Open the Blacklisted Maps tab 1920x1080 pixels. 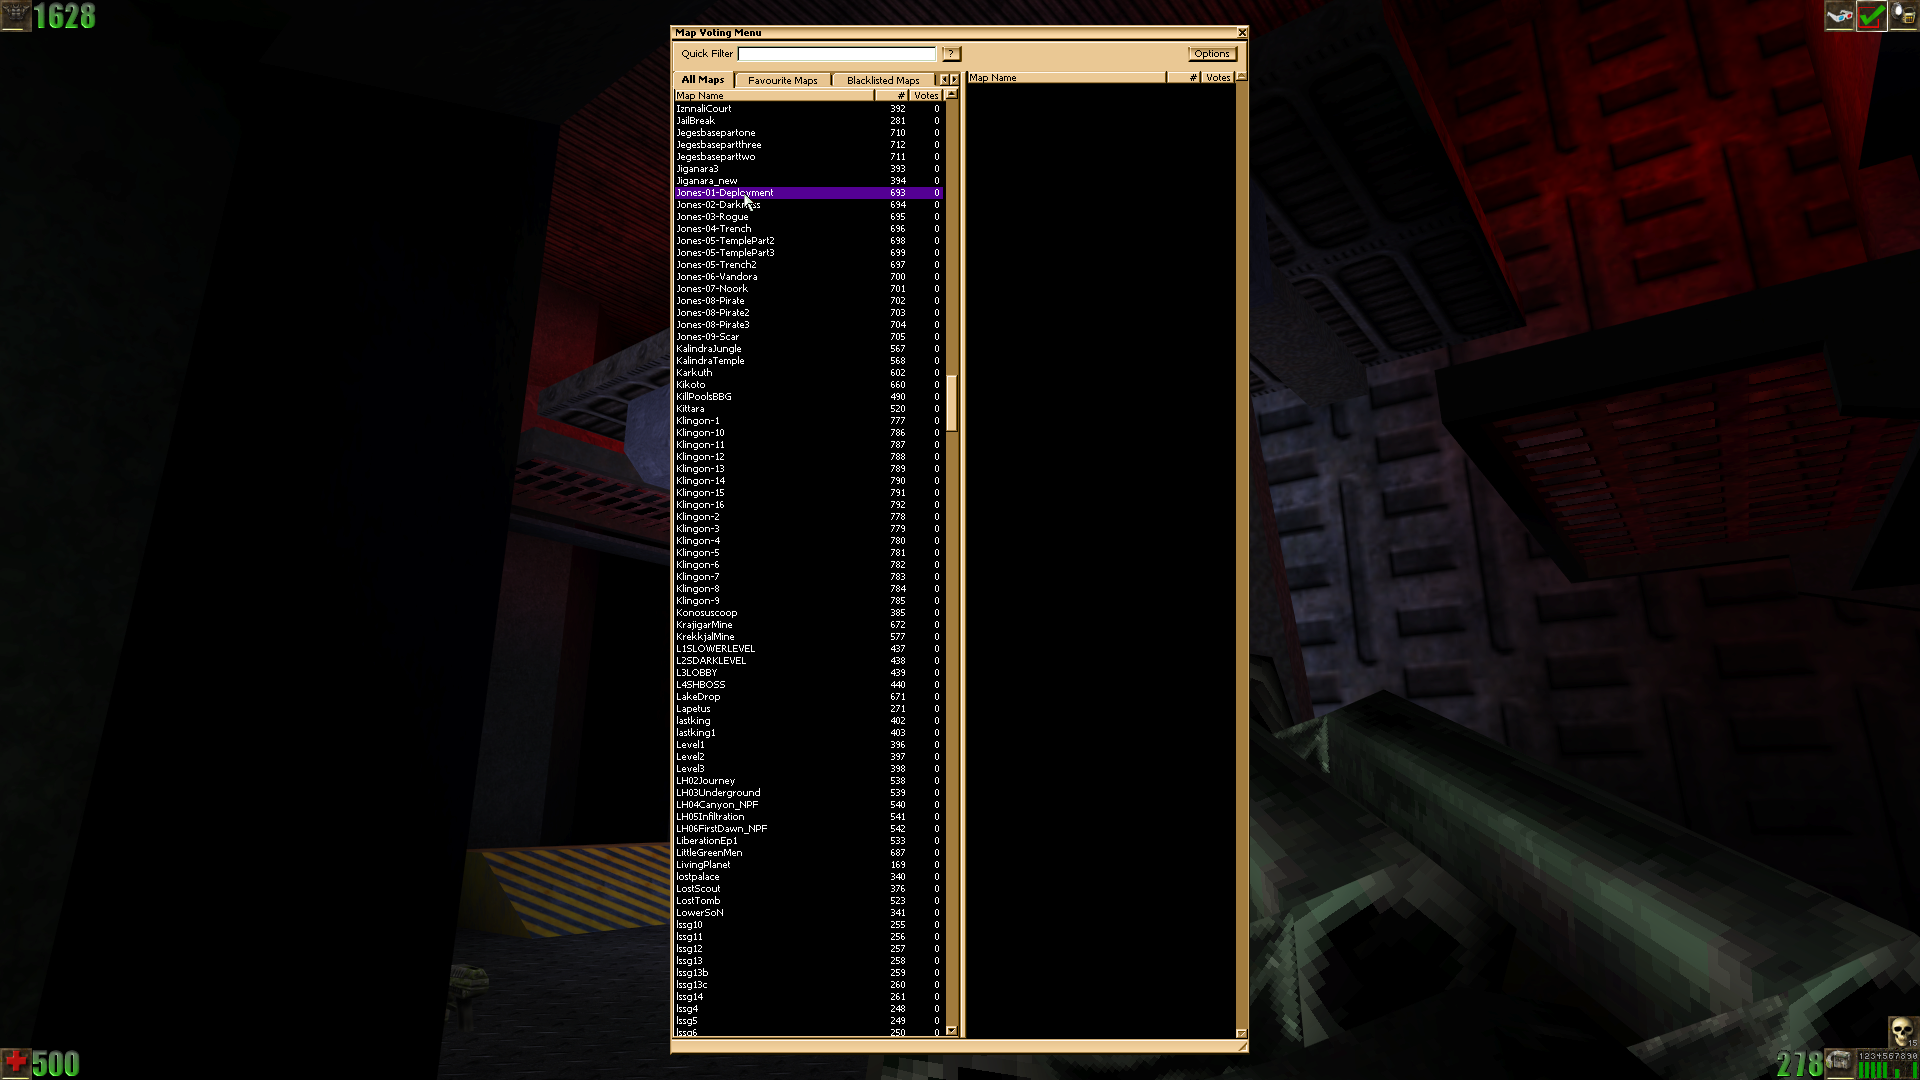click(882, 80)
